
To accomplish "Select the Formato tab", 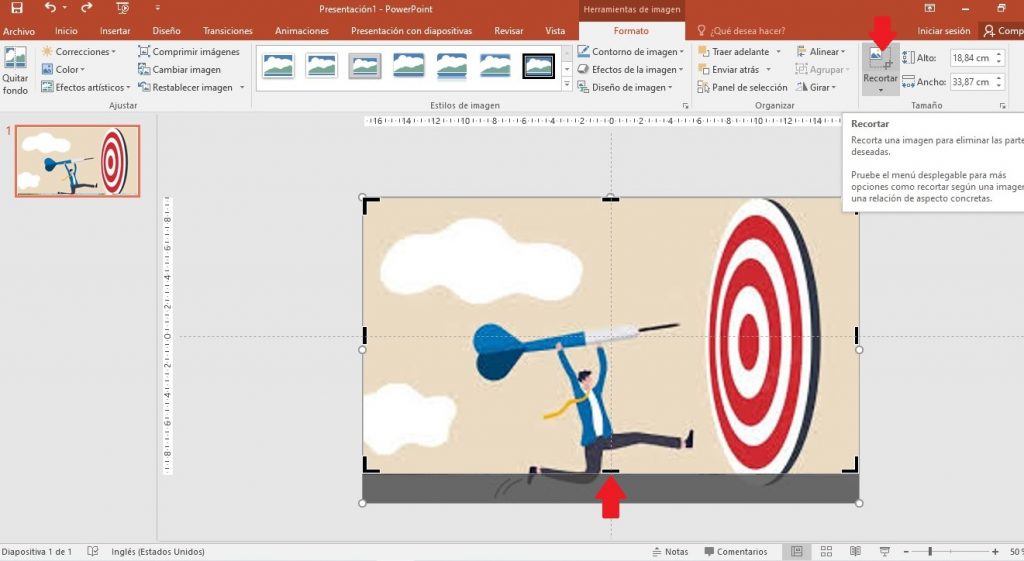I will (631, 31).
